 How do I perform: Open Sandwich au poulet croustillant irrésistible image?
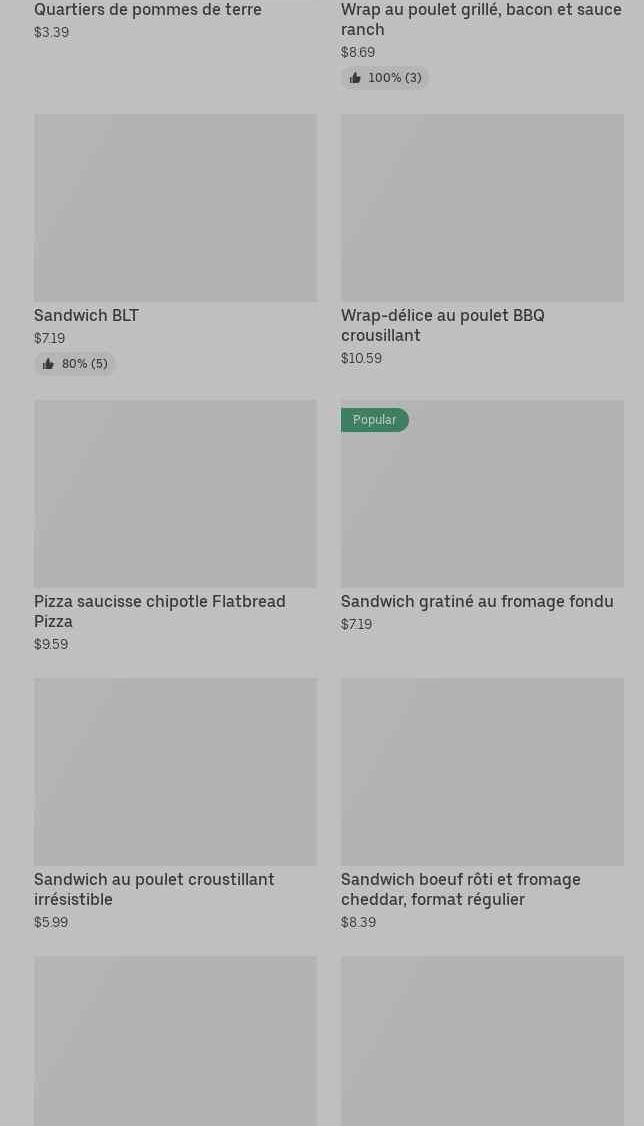pyautogui.click(x=175, y=772)
